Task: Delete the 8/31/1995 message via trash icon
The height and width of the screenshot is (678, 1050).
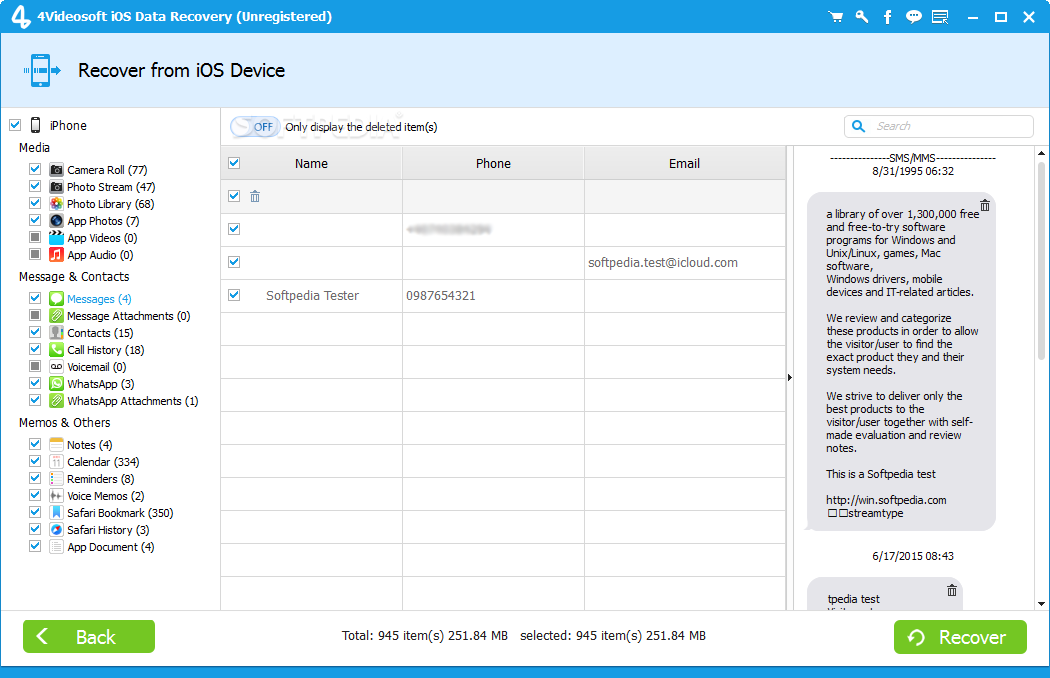Action: [x=985, y=206]
